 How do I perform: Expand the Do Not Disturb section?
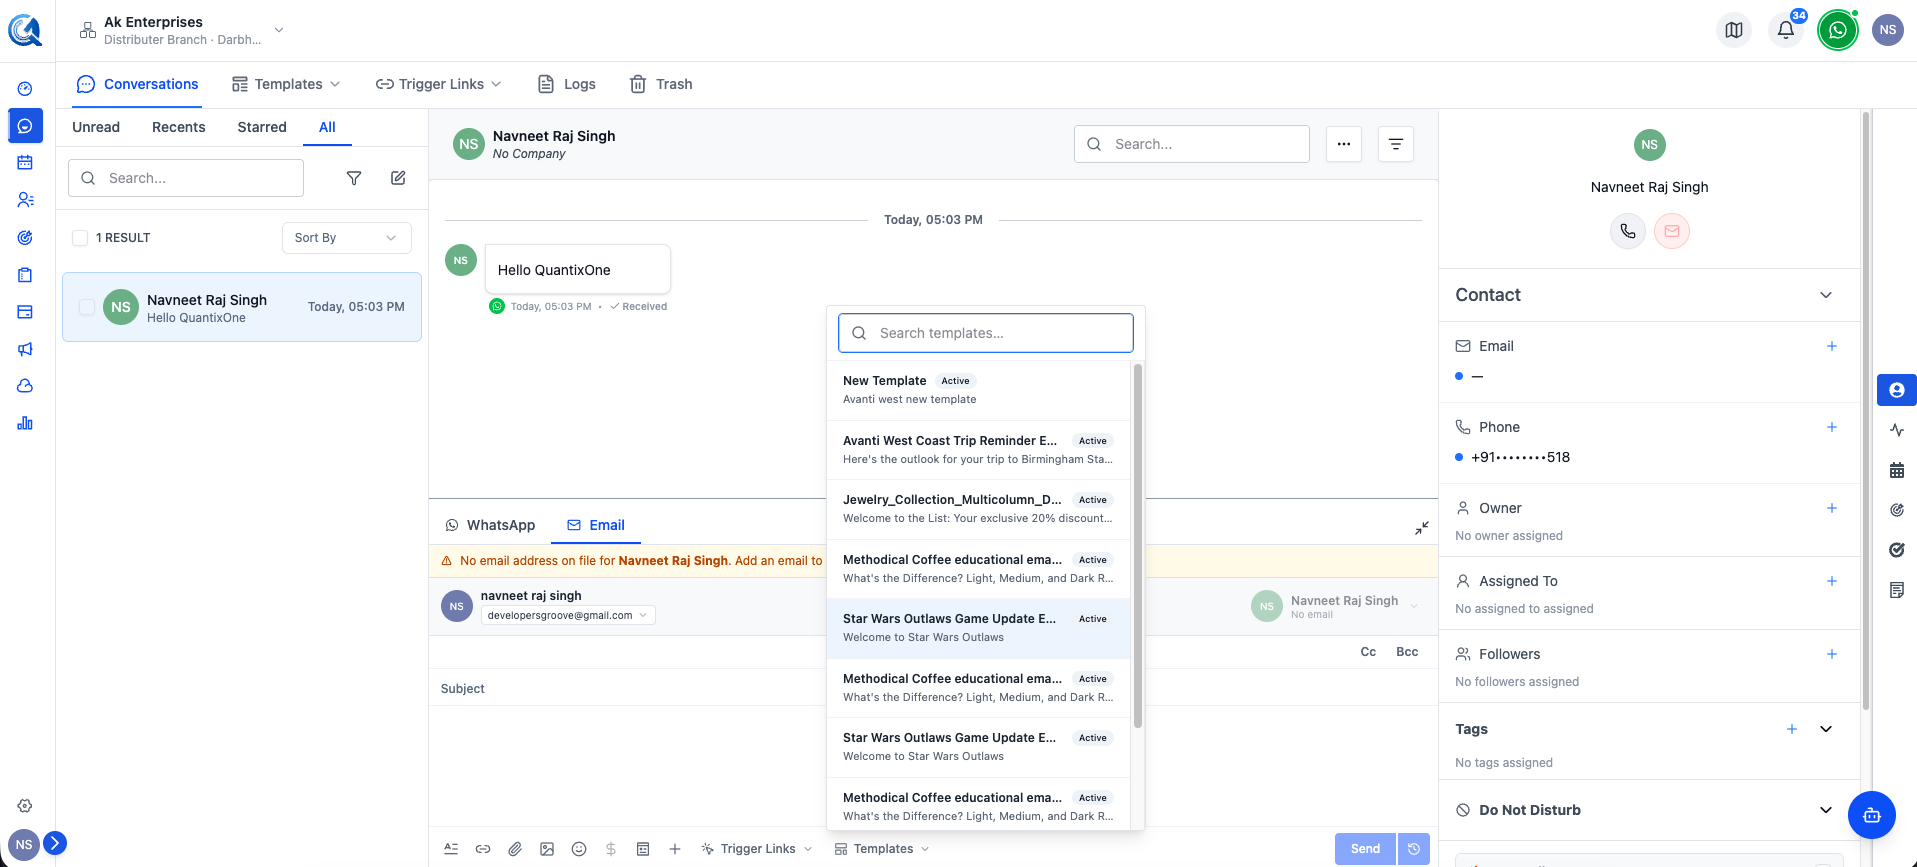(1826, 810)
